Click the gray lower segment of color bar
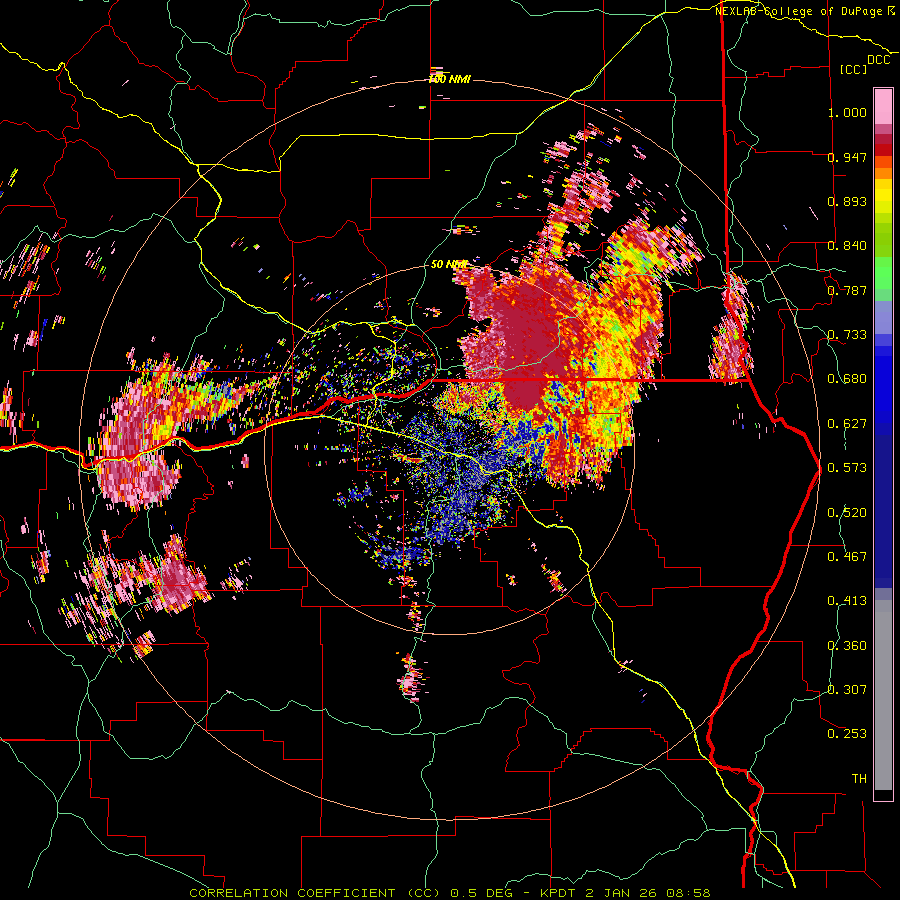Screen dimensions: 900x900 [x=883, y=695]
